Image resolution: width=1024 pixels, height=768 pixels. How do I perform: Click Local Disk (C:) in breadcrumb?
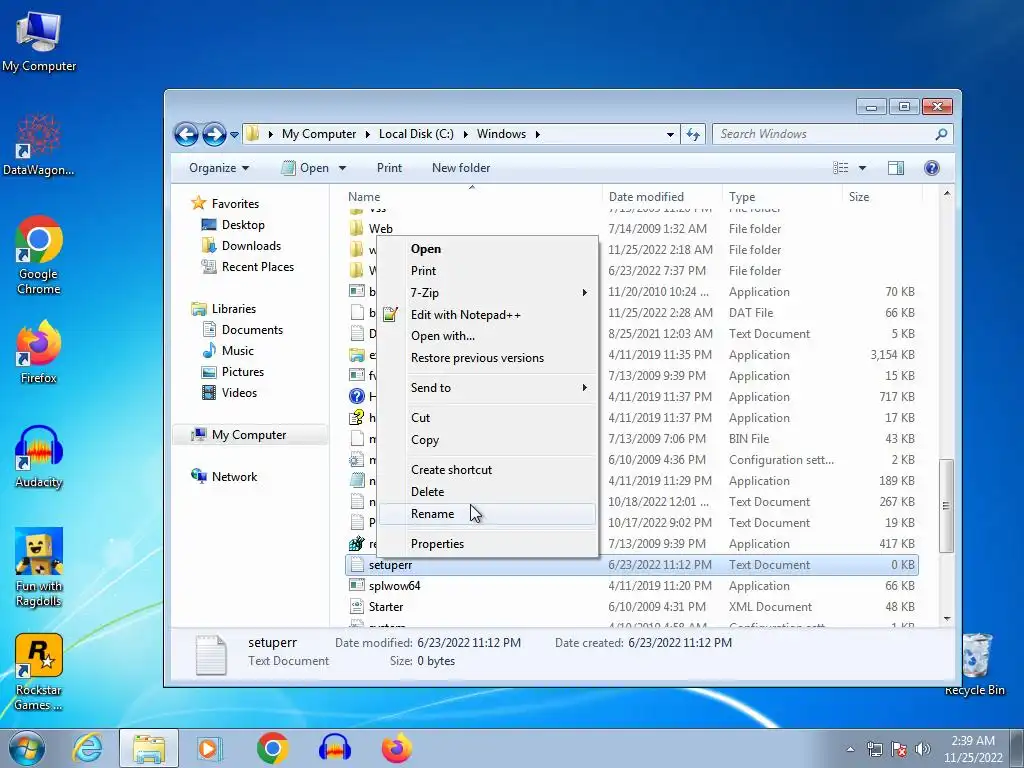416,134
